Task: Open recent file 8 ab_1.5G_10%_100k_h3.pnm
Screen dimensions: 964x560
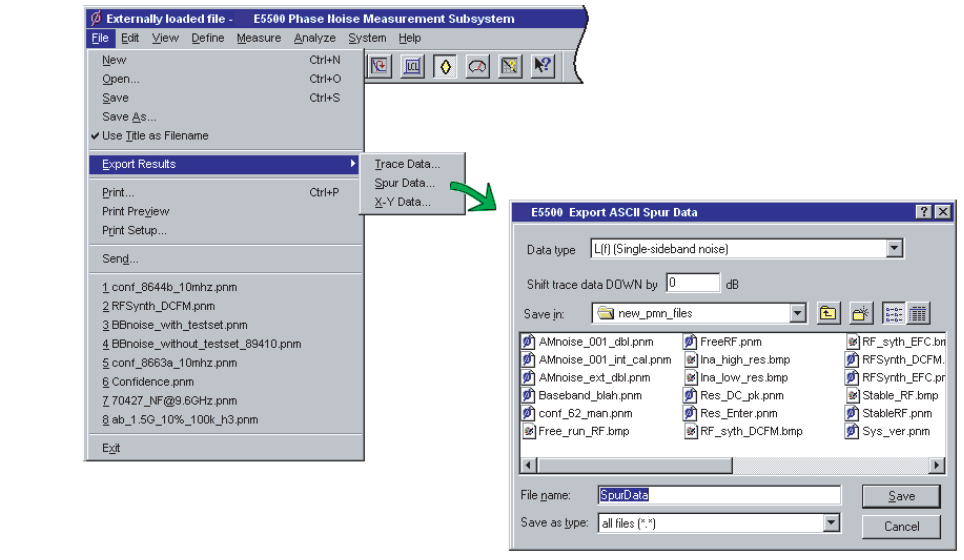Action: coord(224,420)
